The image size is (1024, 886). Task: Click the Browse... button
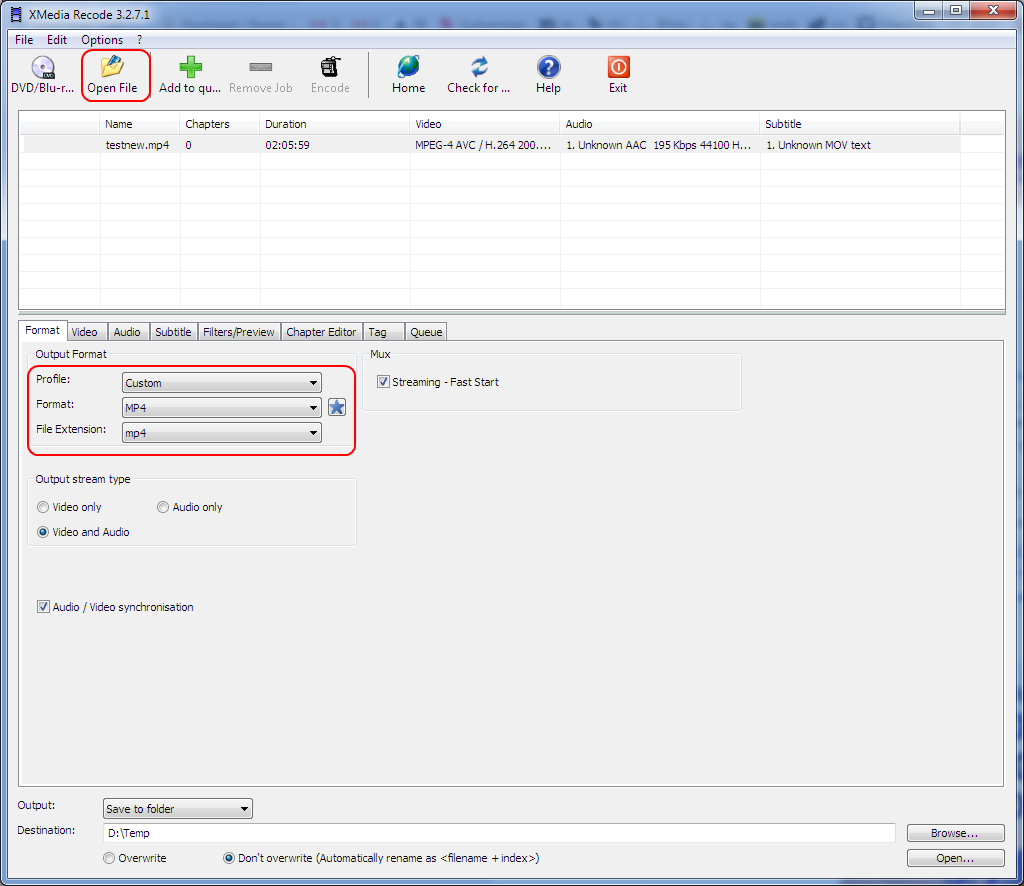pyautogui.click(x=955, y=833)
